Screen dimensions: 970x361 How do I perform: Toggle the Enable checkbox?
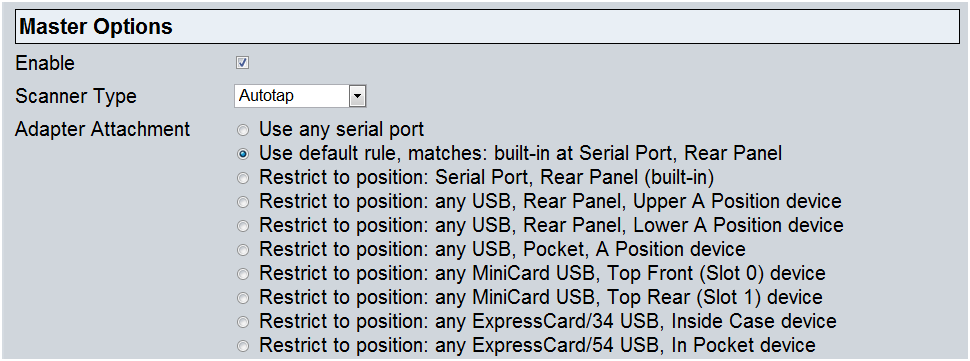click(x=242, y=63)
